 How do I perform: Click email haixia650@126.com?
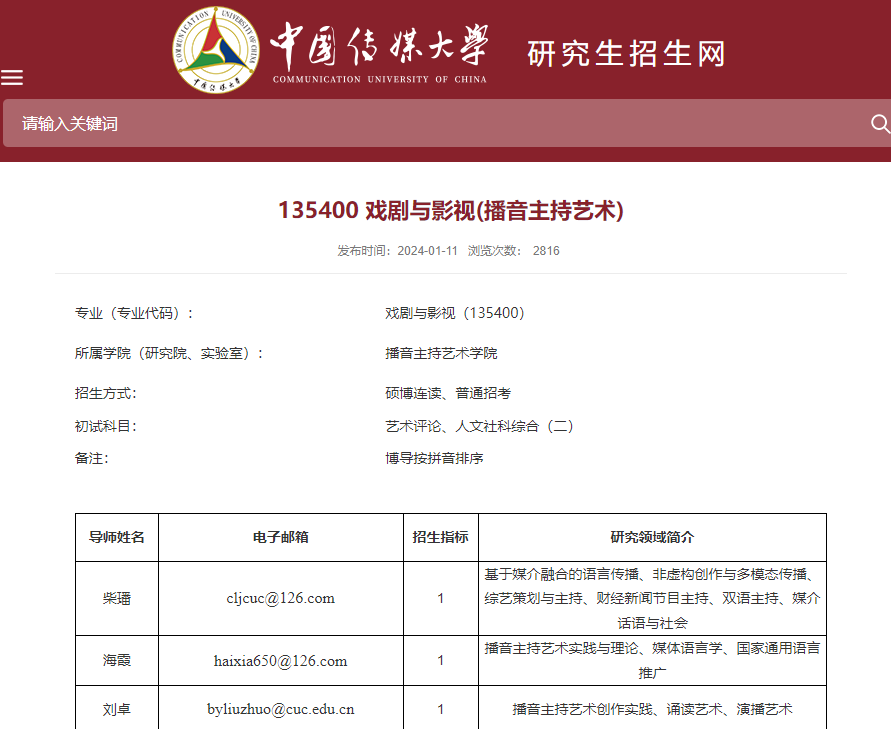pyautogui.click(x=280, y=660)
